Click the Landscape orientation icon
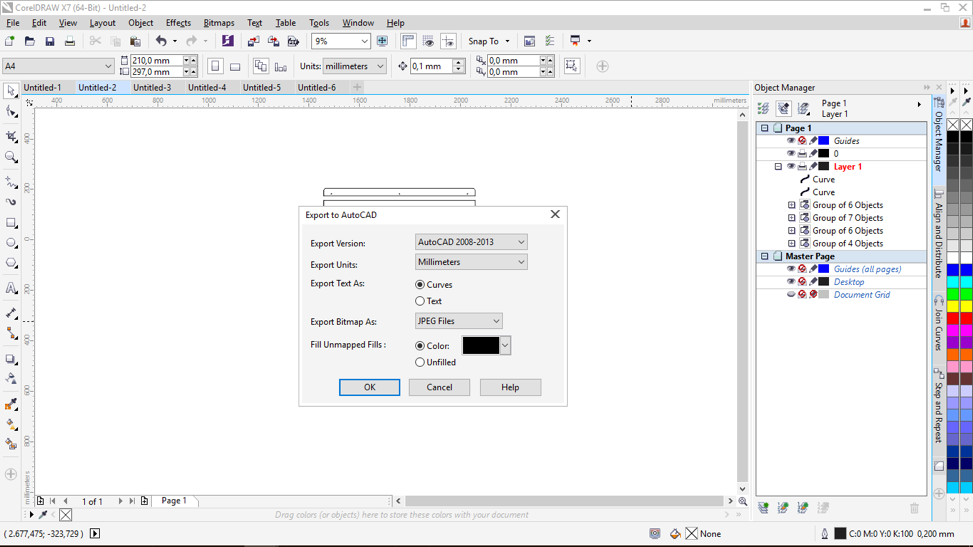Image resolution: width=973 pixels, height=547 pixels. click(x=235, y=66)
